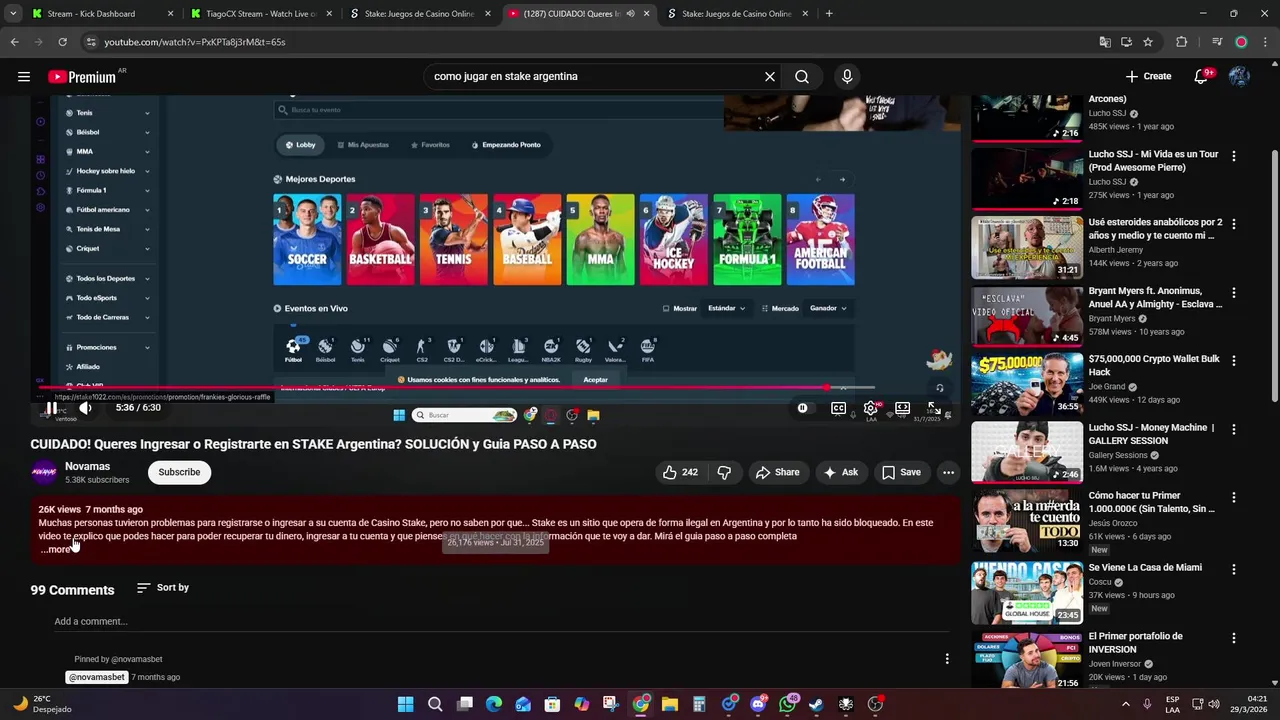Share the video
Image resolution: width=1280 pixels, height=720 pixels.
(777, 472)
